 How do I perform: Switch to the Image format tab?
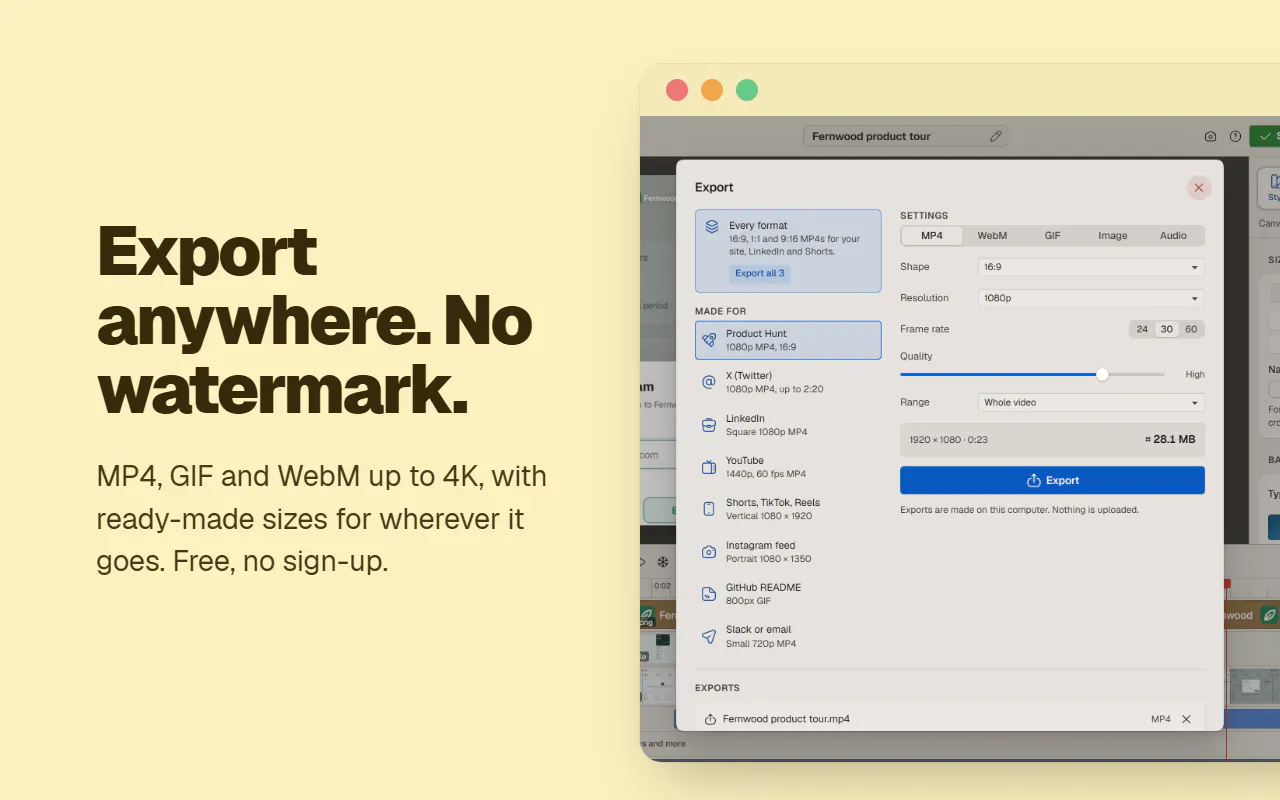pyautogui.click(x=1113, y=236)
